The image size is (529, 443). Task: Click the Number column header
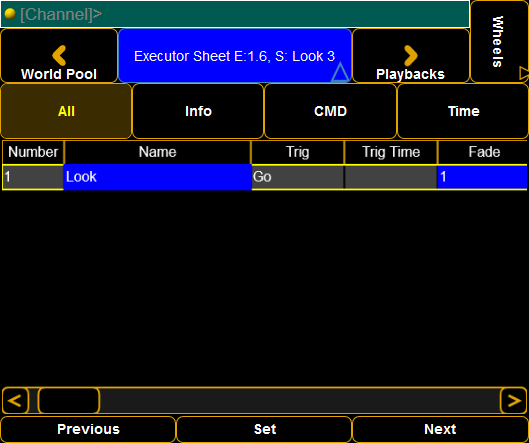click(x=33, y=152)
